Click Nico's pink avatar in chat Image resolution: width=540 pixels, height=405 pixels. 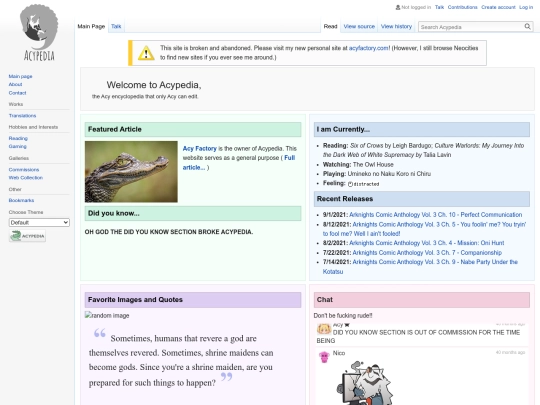click(x=324, y=357)
